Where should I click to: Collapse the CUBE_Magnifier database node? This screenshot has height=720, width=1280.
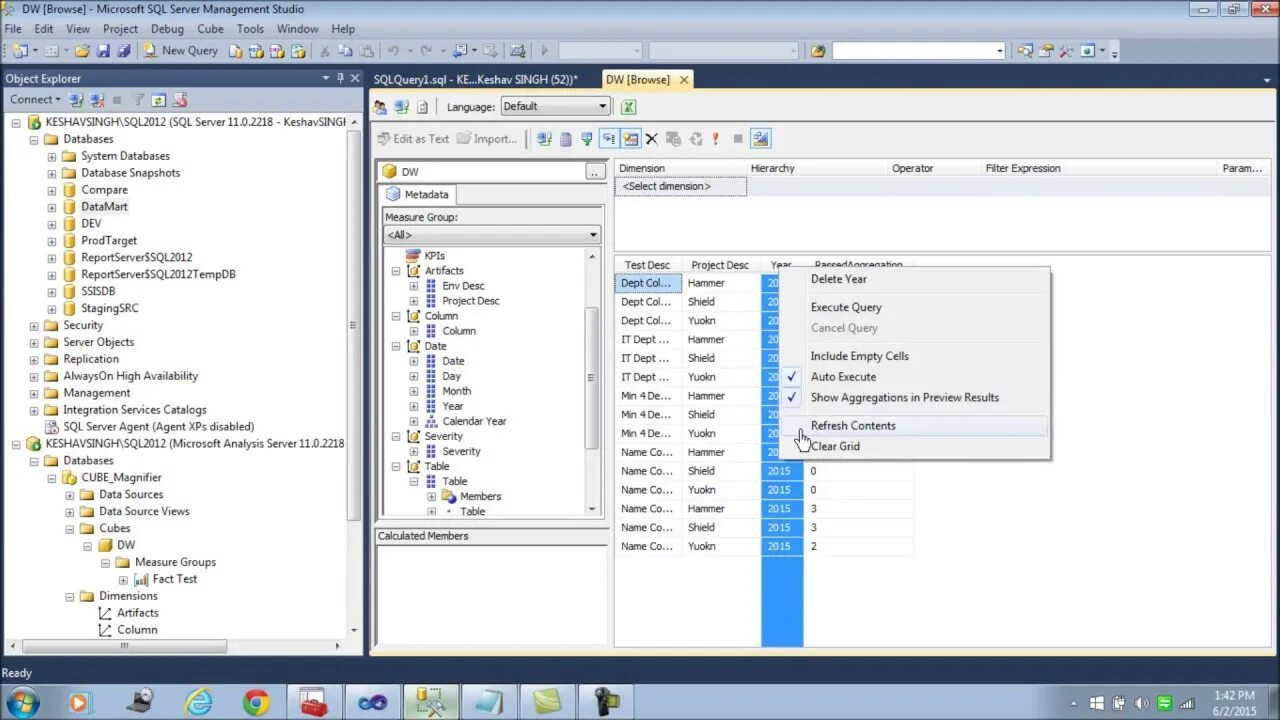(52, 478)
